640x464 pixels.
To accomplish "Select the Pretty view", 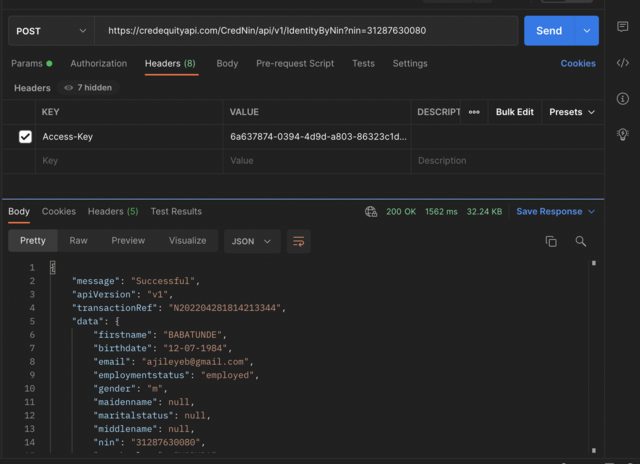I will tap(33, 241).
